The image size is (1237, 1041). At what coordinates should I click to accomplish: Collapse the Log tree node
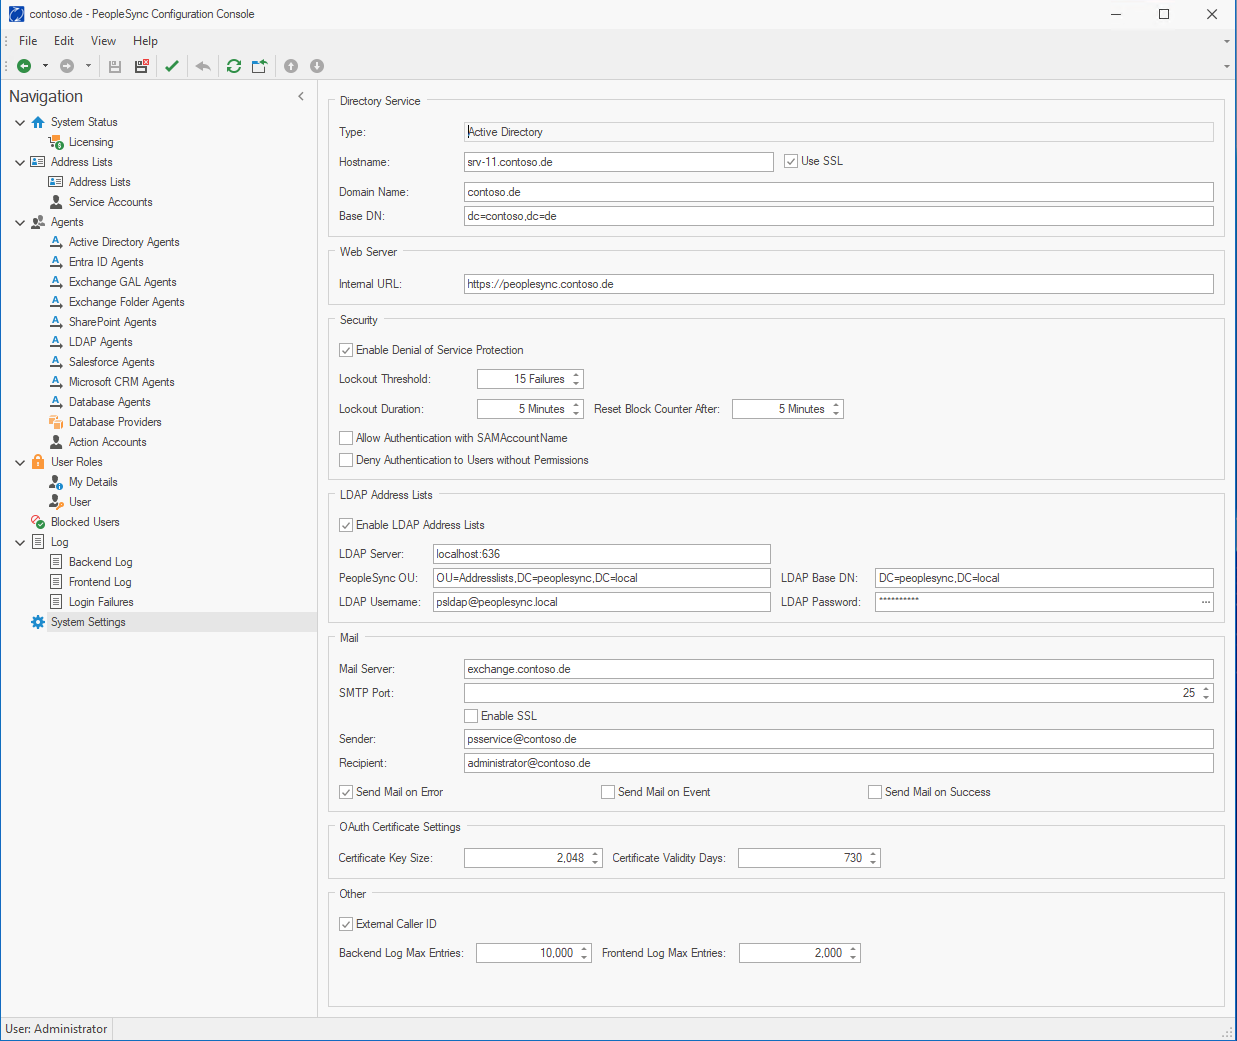point(20,542)
